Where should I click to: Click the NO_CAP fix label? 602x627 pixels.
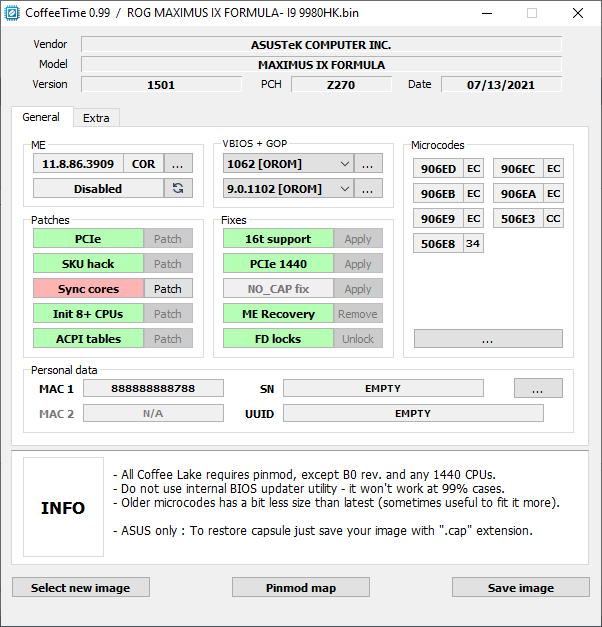(x=278, y=289)
